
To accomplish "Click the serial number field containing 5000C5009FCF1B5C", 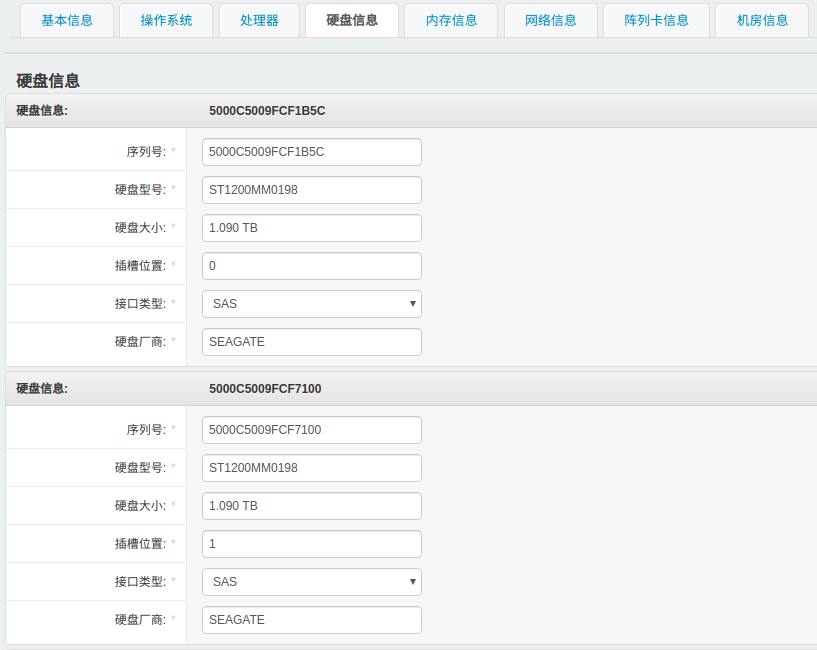I will tap(310, 151).
